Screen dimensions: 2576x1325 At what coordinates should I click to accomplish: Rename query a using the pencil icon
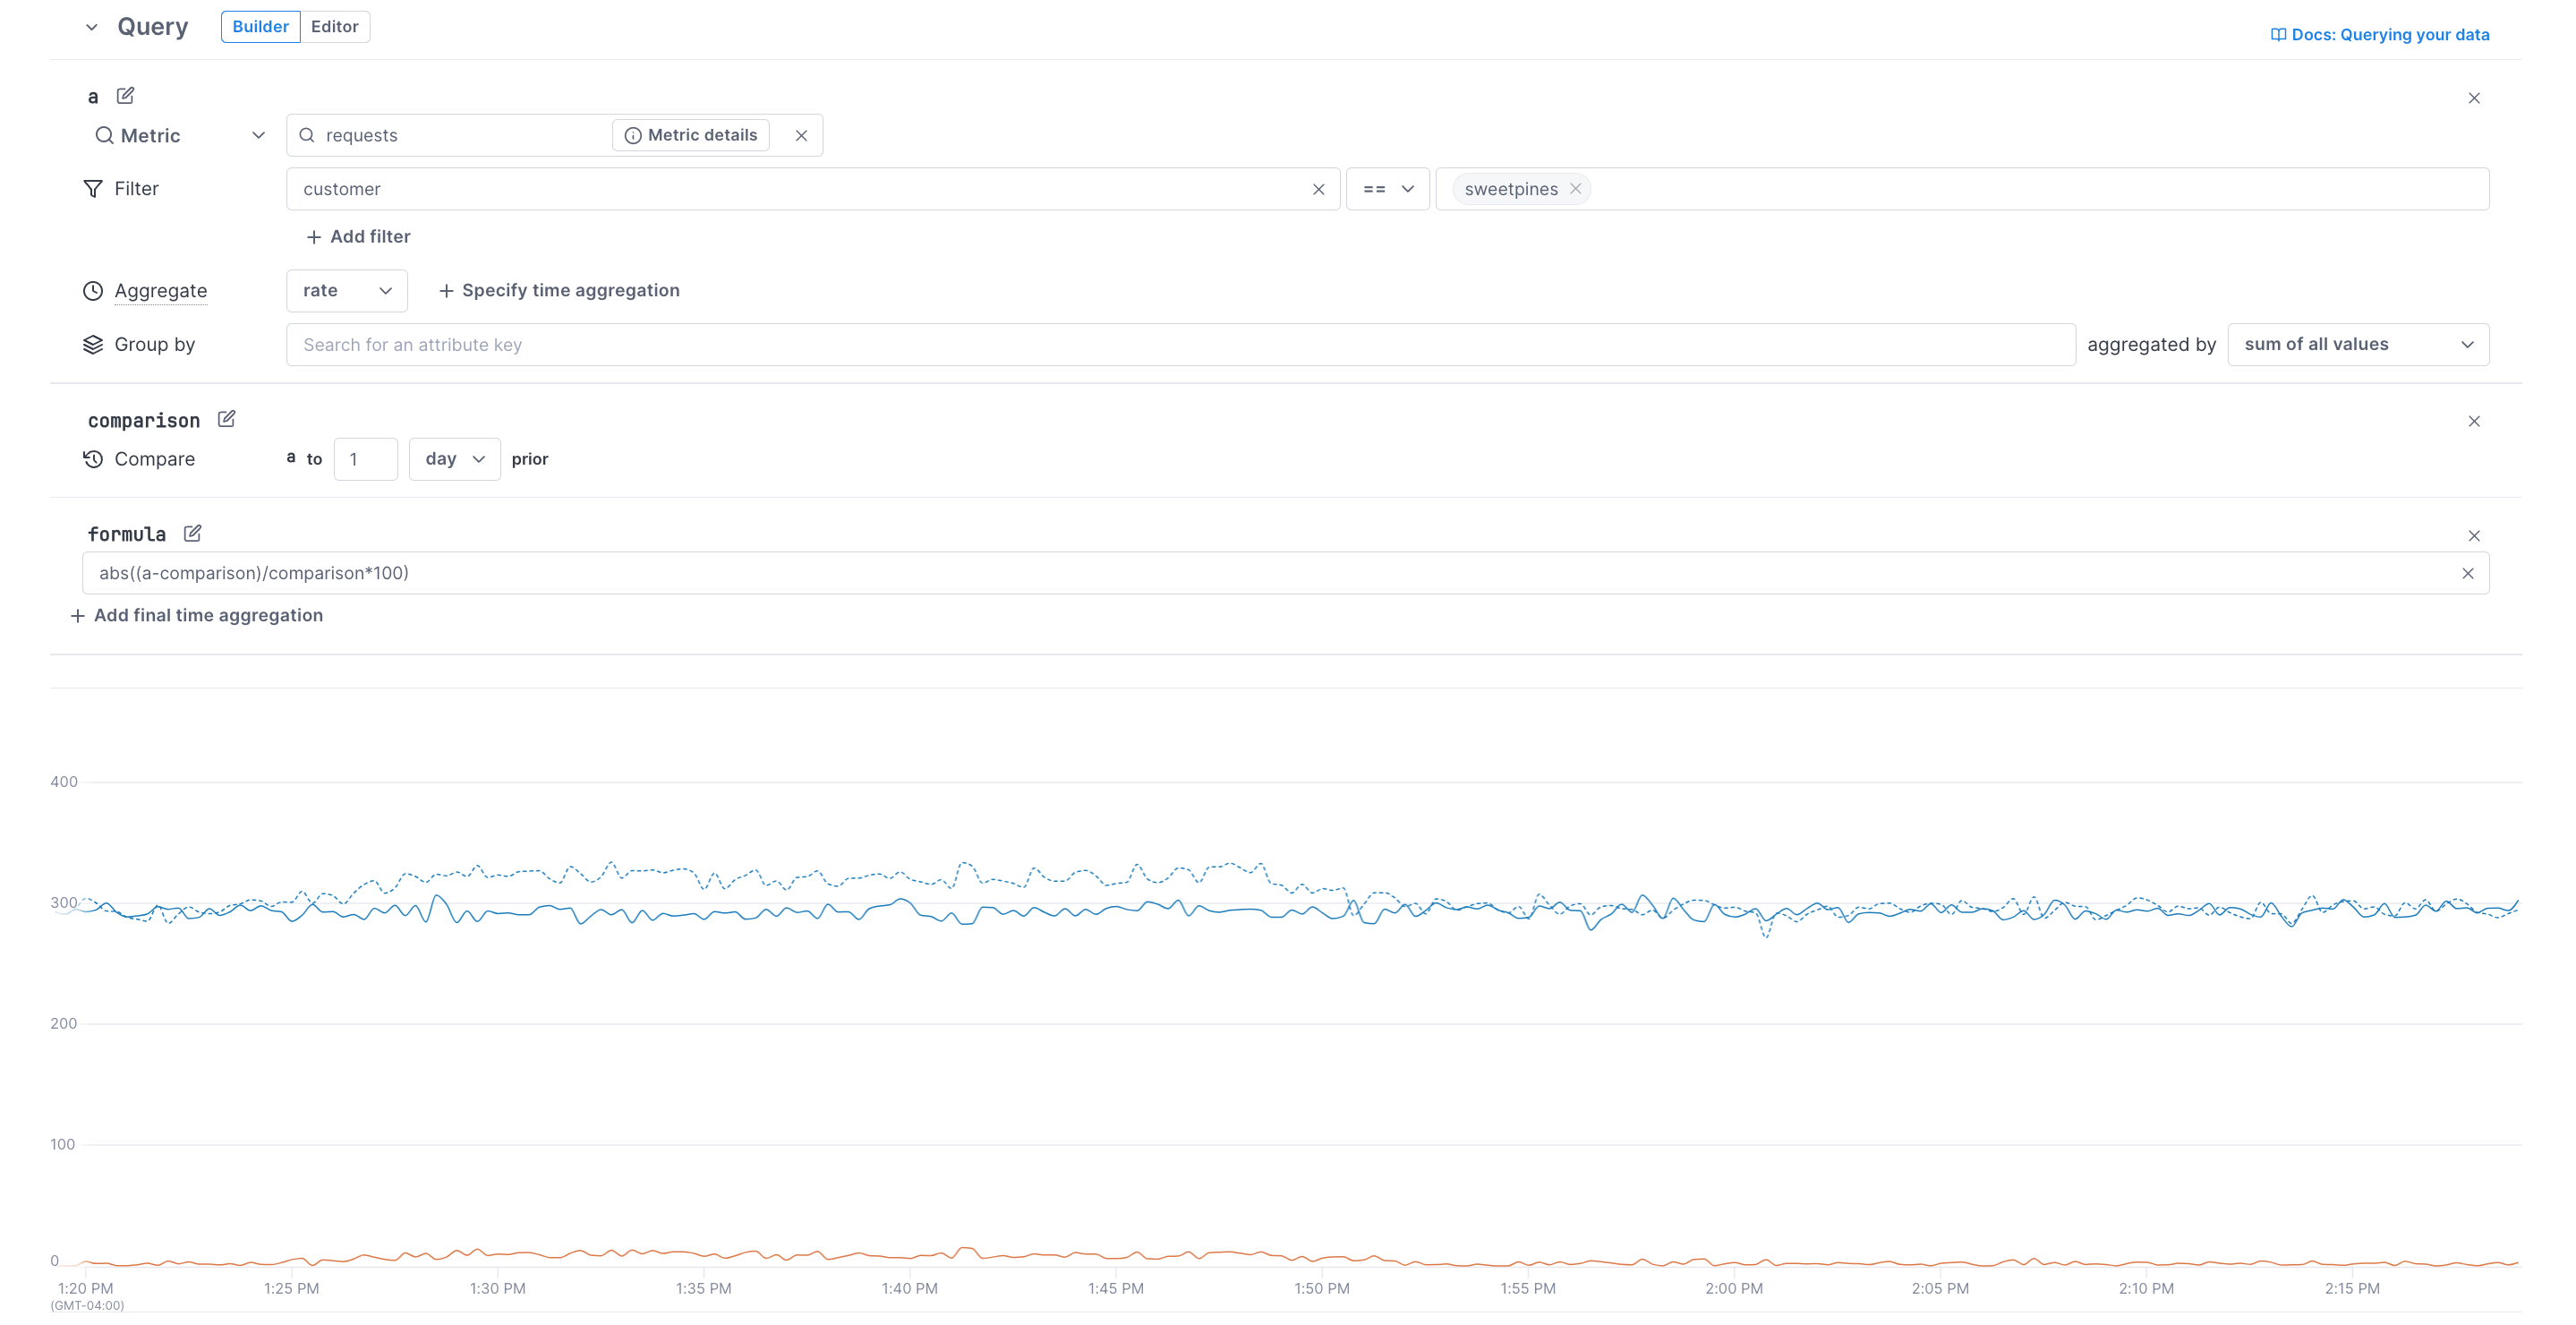pyautogui.click(x=125, y=95)
